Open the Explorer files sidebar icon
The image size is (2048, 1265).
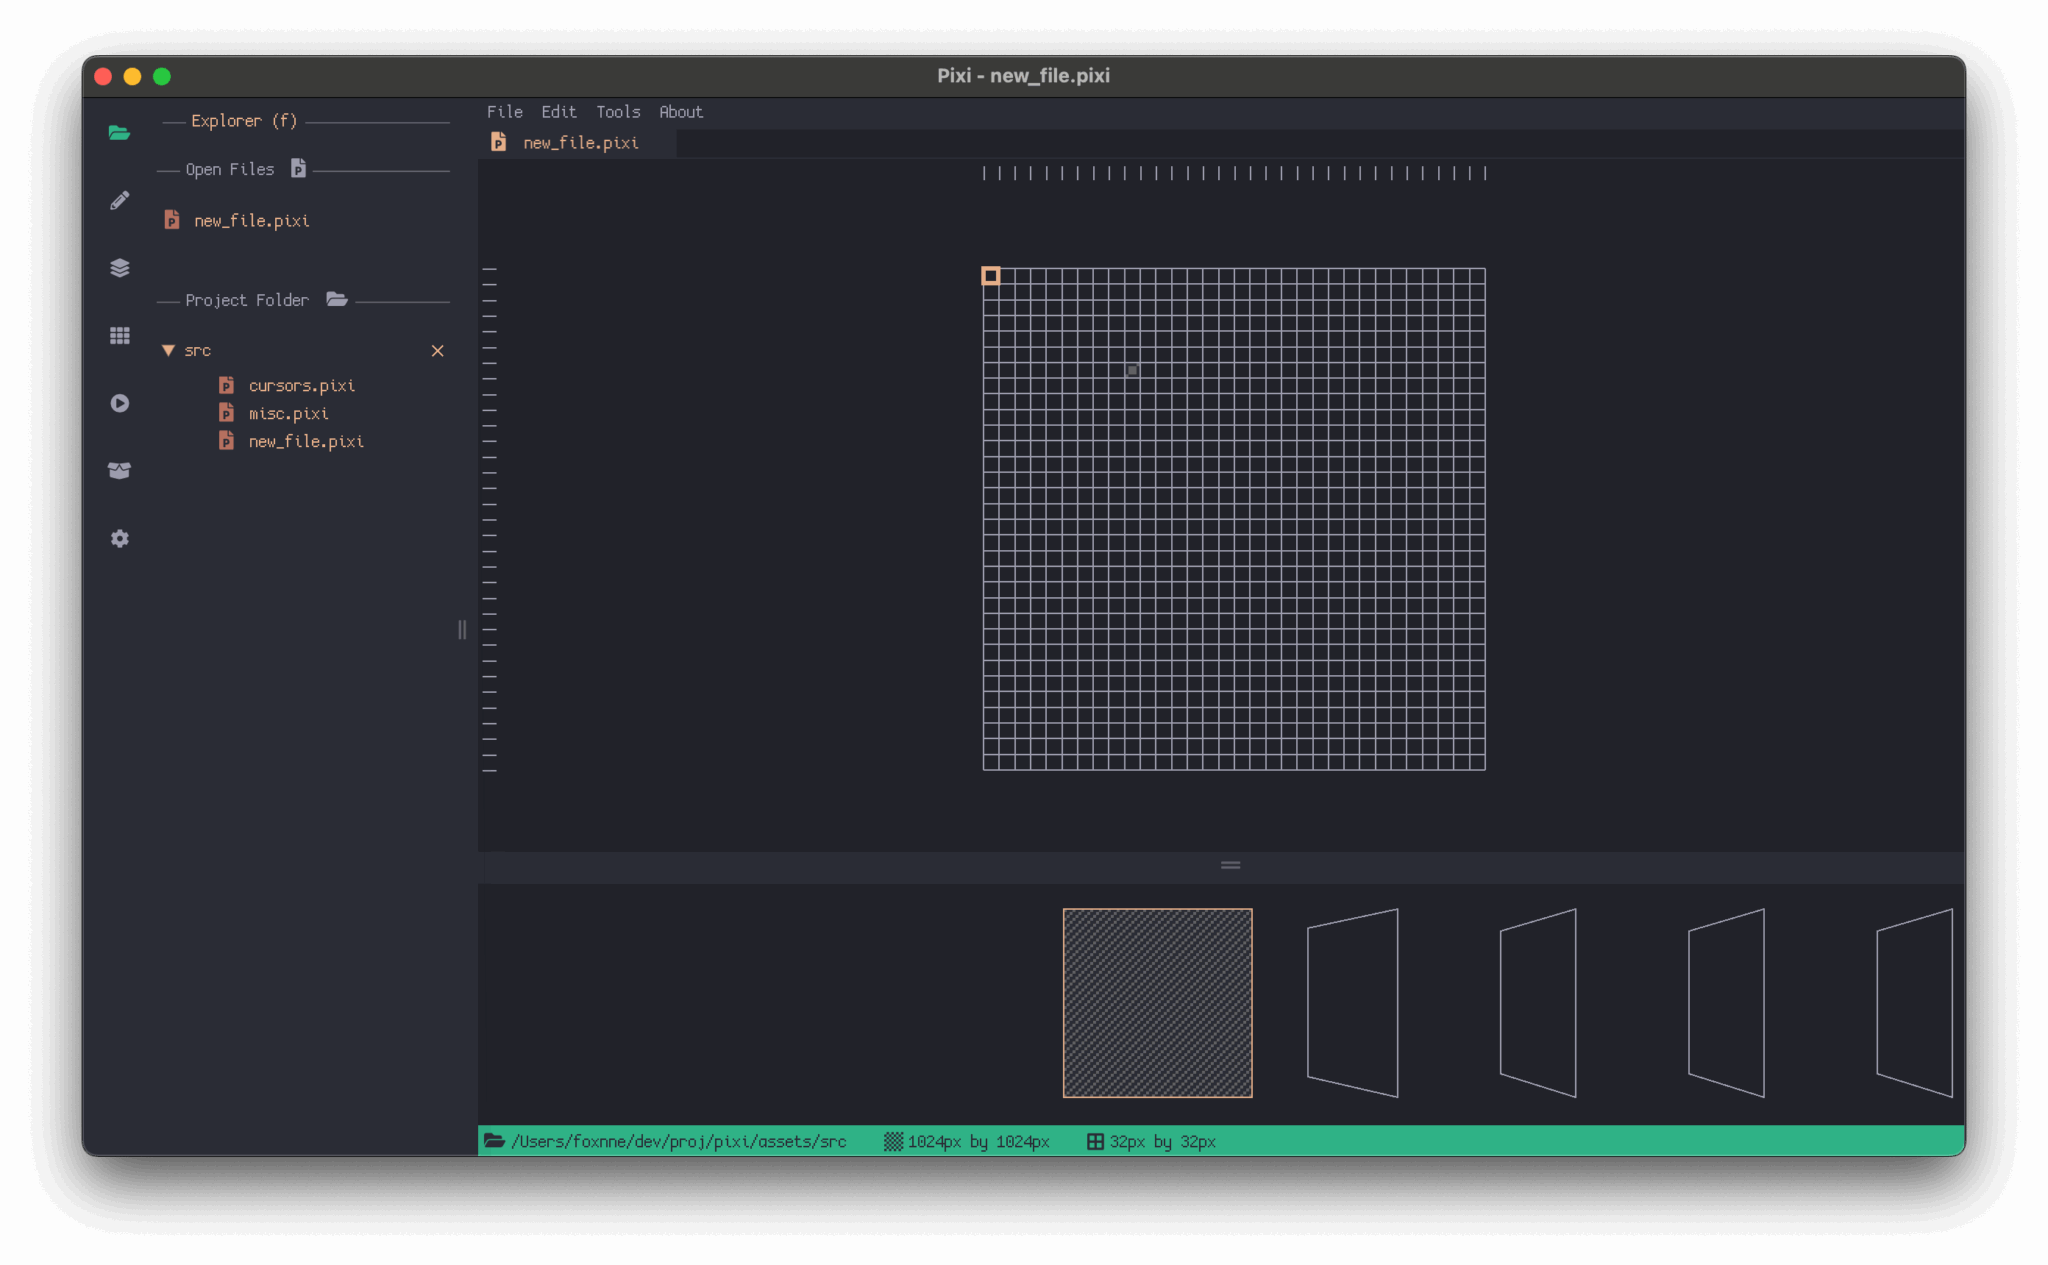(119, 133)
